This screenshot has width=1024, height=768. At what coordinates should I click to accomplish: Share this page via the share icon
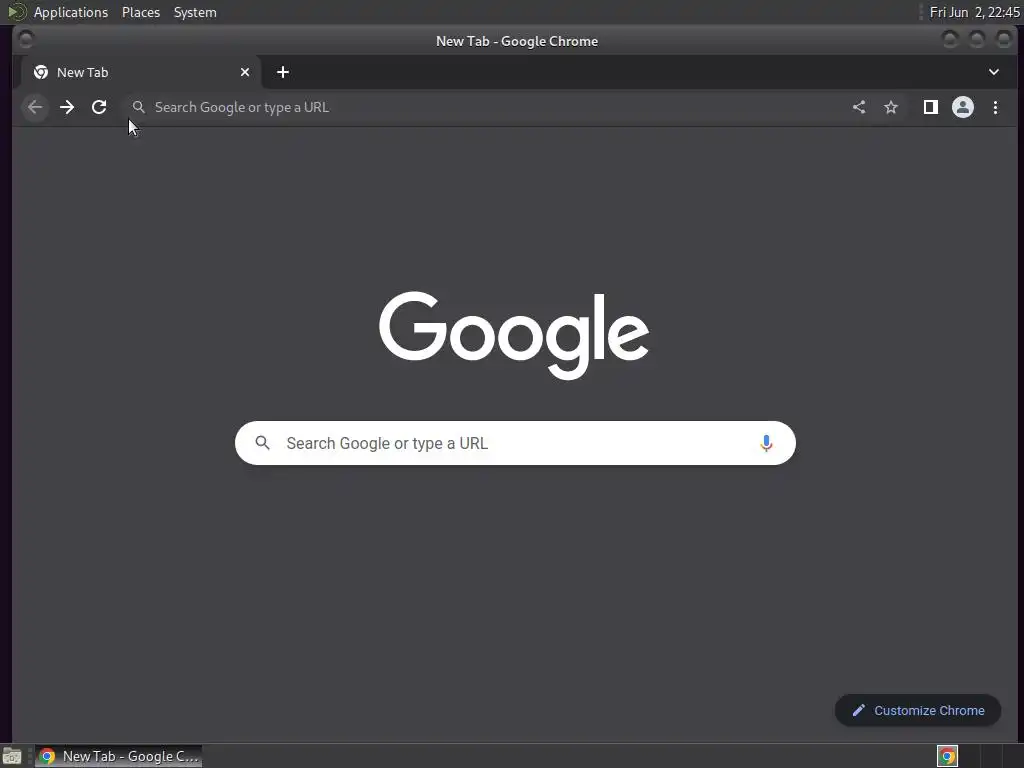859,107
